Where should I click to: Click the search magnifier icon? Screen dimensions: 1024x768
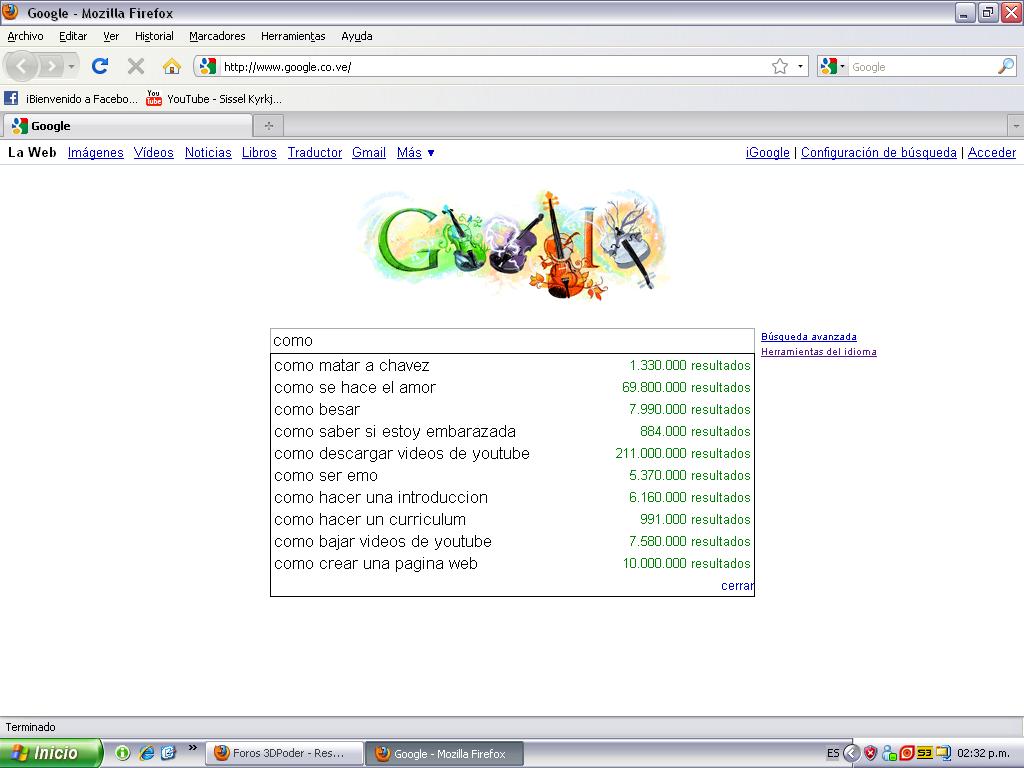[x=1006, y=66]
